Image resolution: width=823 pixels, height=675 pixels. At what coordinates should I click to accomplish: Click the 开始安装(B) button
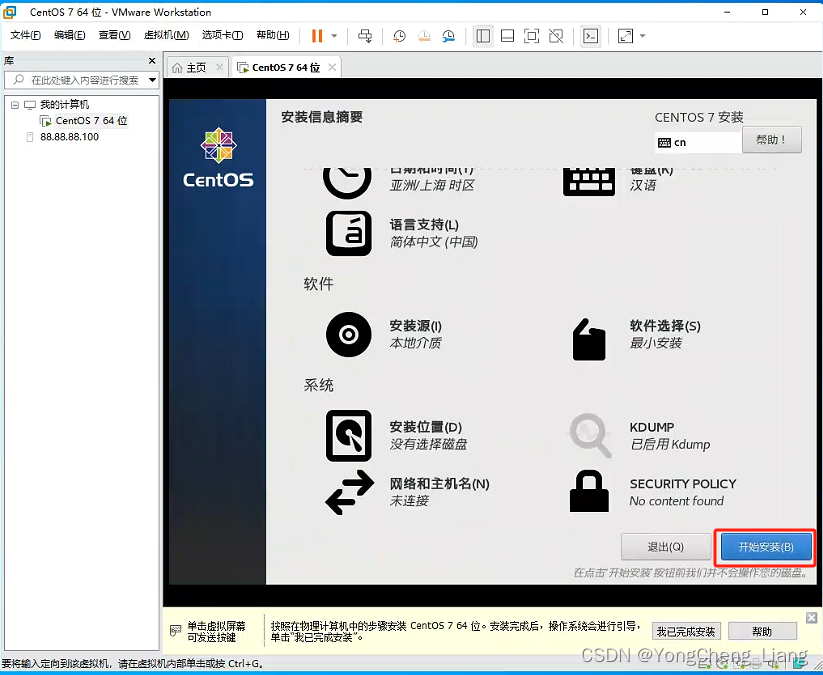[766, 547]
